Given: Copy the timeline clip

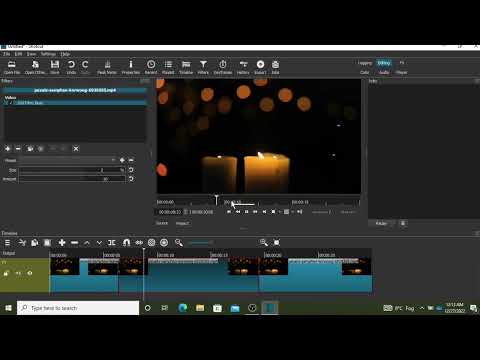Looking at the screenshot, I should (35, 243).
